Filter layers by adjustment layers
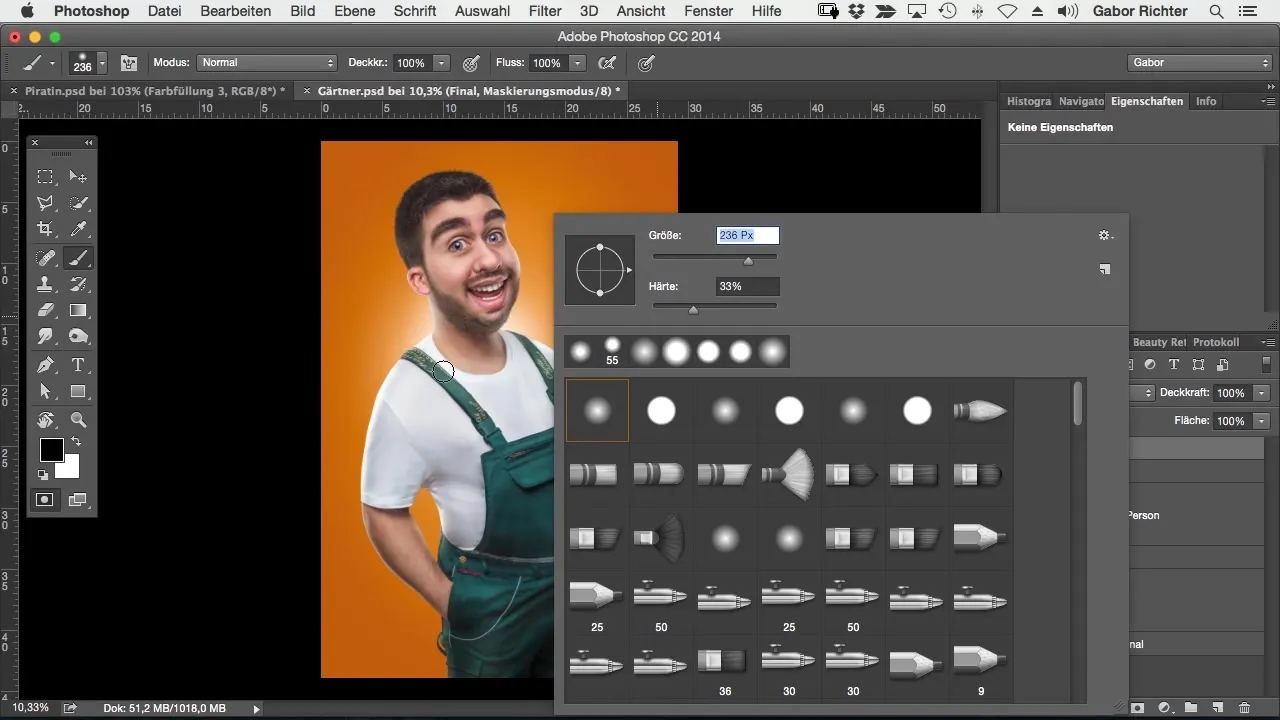This screenshot has width=1280, height=720. pyautogui.click(x=1151, y=365)
